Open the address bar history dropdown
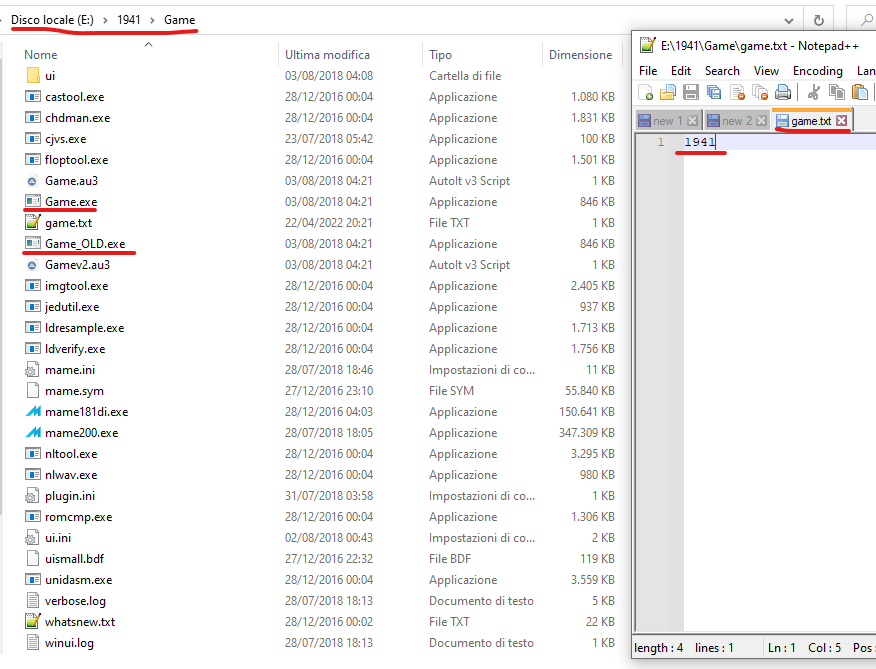This screenshot has height=669, width=876. [x=789, y=21]
